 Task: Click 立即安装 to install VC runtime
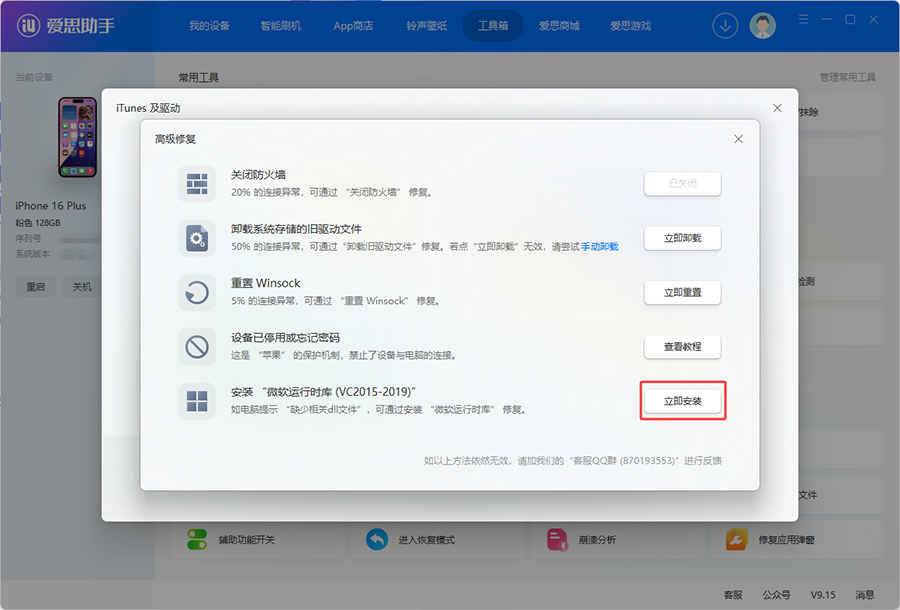682,401
